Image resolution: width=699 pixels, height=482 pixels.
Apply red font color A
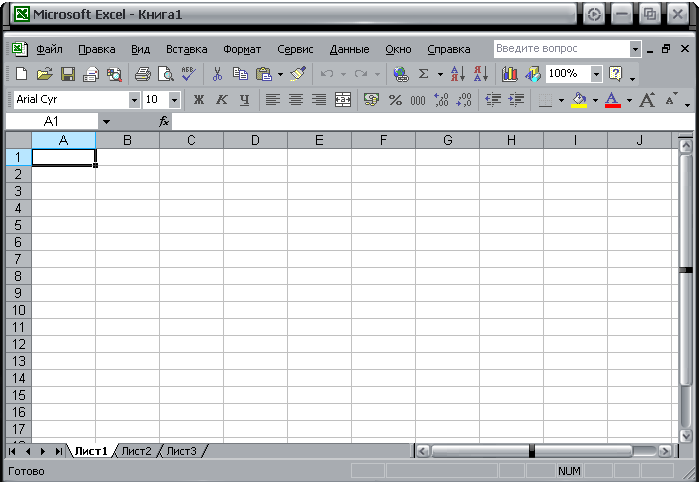(x=613, y=100)
